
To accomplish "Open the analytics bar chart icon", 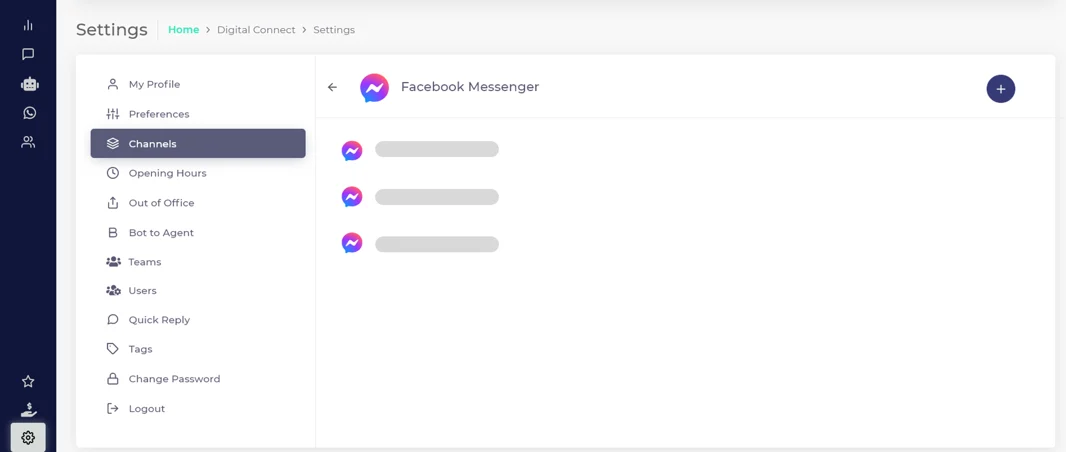I will point(28,25).
